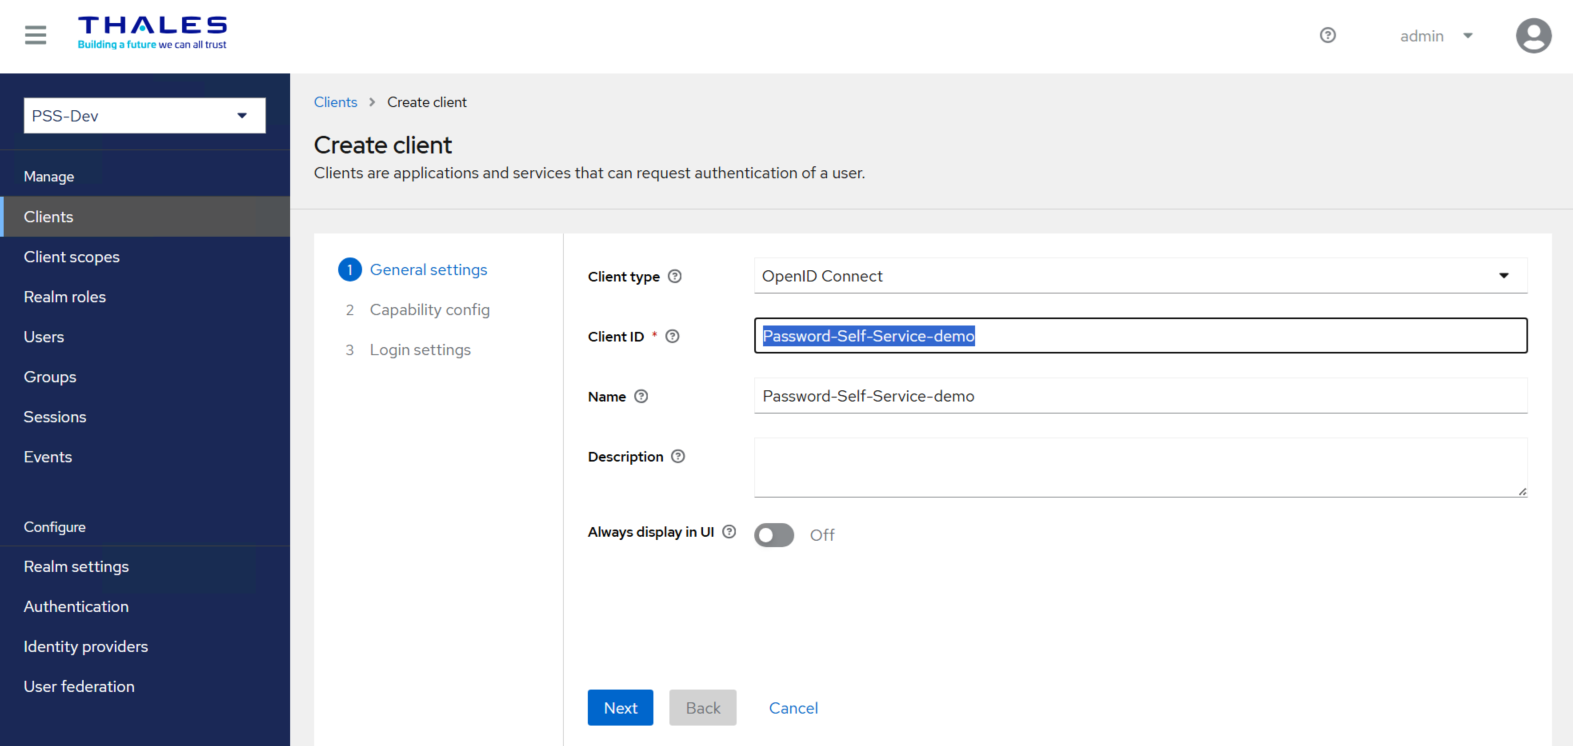Image resolution: width=1573 pixels, height=746 pixels.
Task: Show help tooltip for Name field
Action: click(641, 397)
